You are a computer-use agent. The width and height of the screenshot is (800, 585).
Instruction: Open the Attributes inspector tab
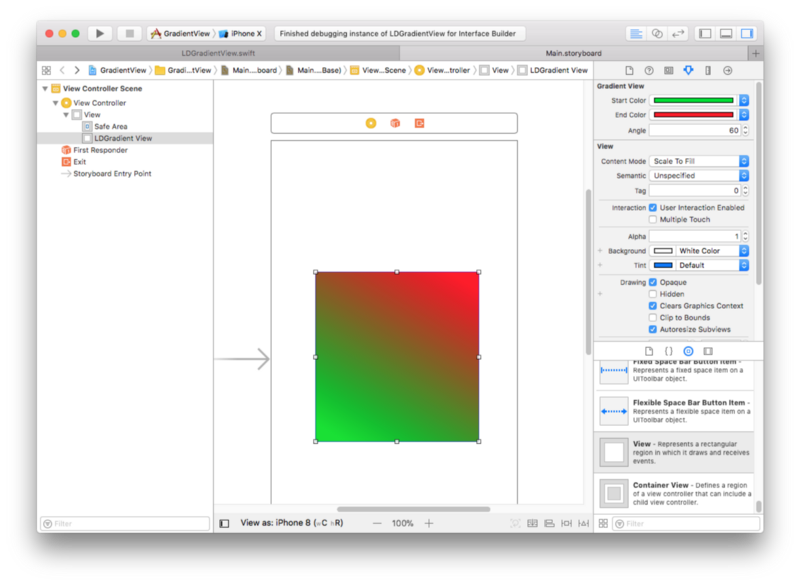click(688, 70)
